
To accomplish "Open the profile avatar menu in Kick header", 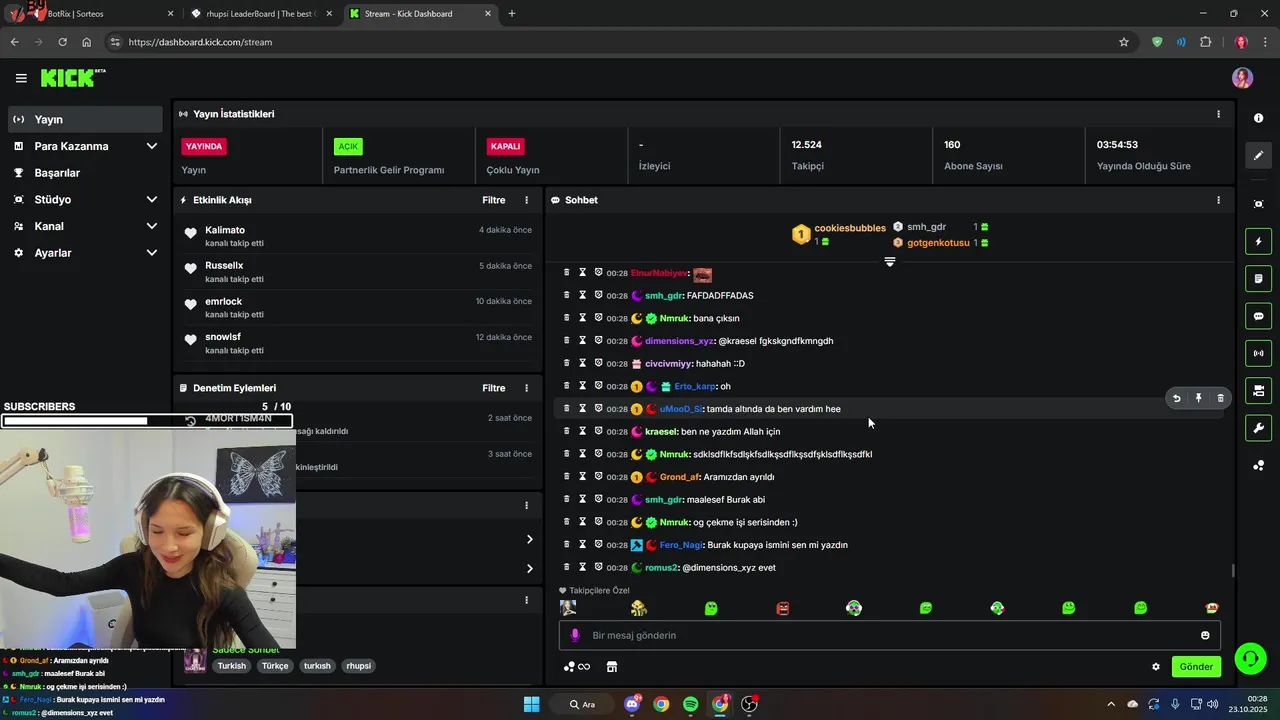I will (x=1242, y=78).
